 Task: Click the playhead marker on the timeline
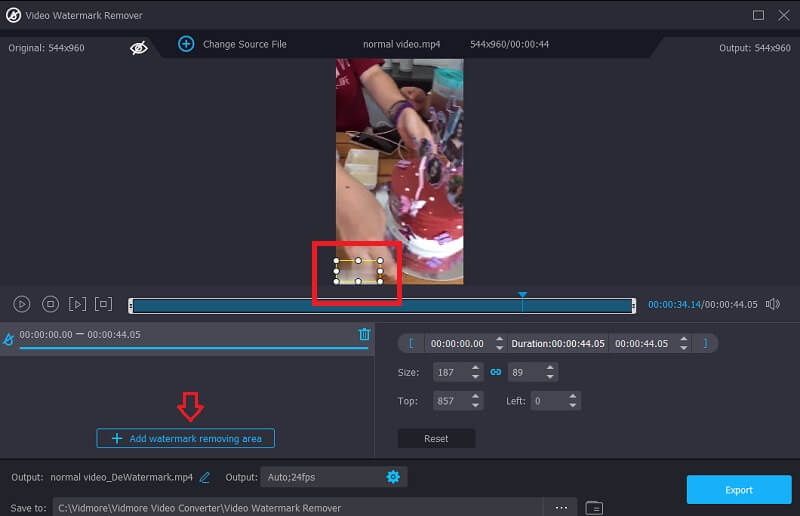point(522,295)
